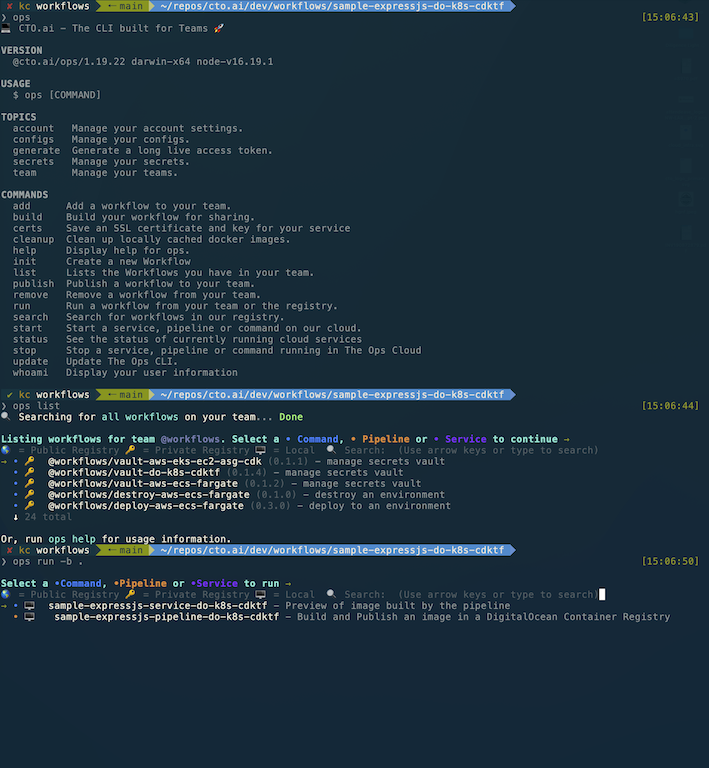Click the green checkmark in second prompt
Viewport: 709px width, 768px height.
(9, 395)
